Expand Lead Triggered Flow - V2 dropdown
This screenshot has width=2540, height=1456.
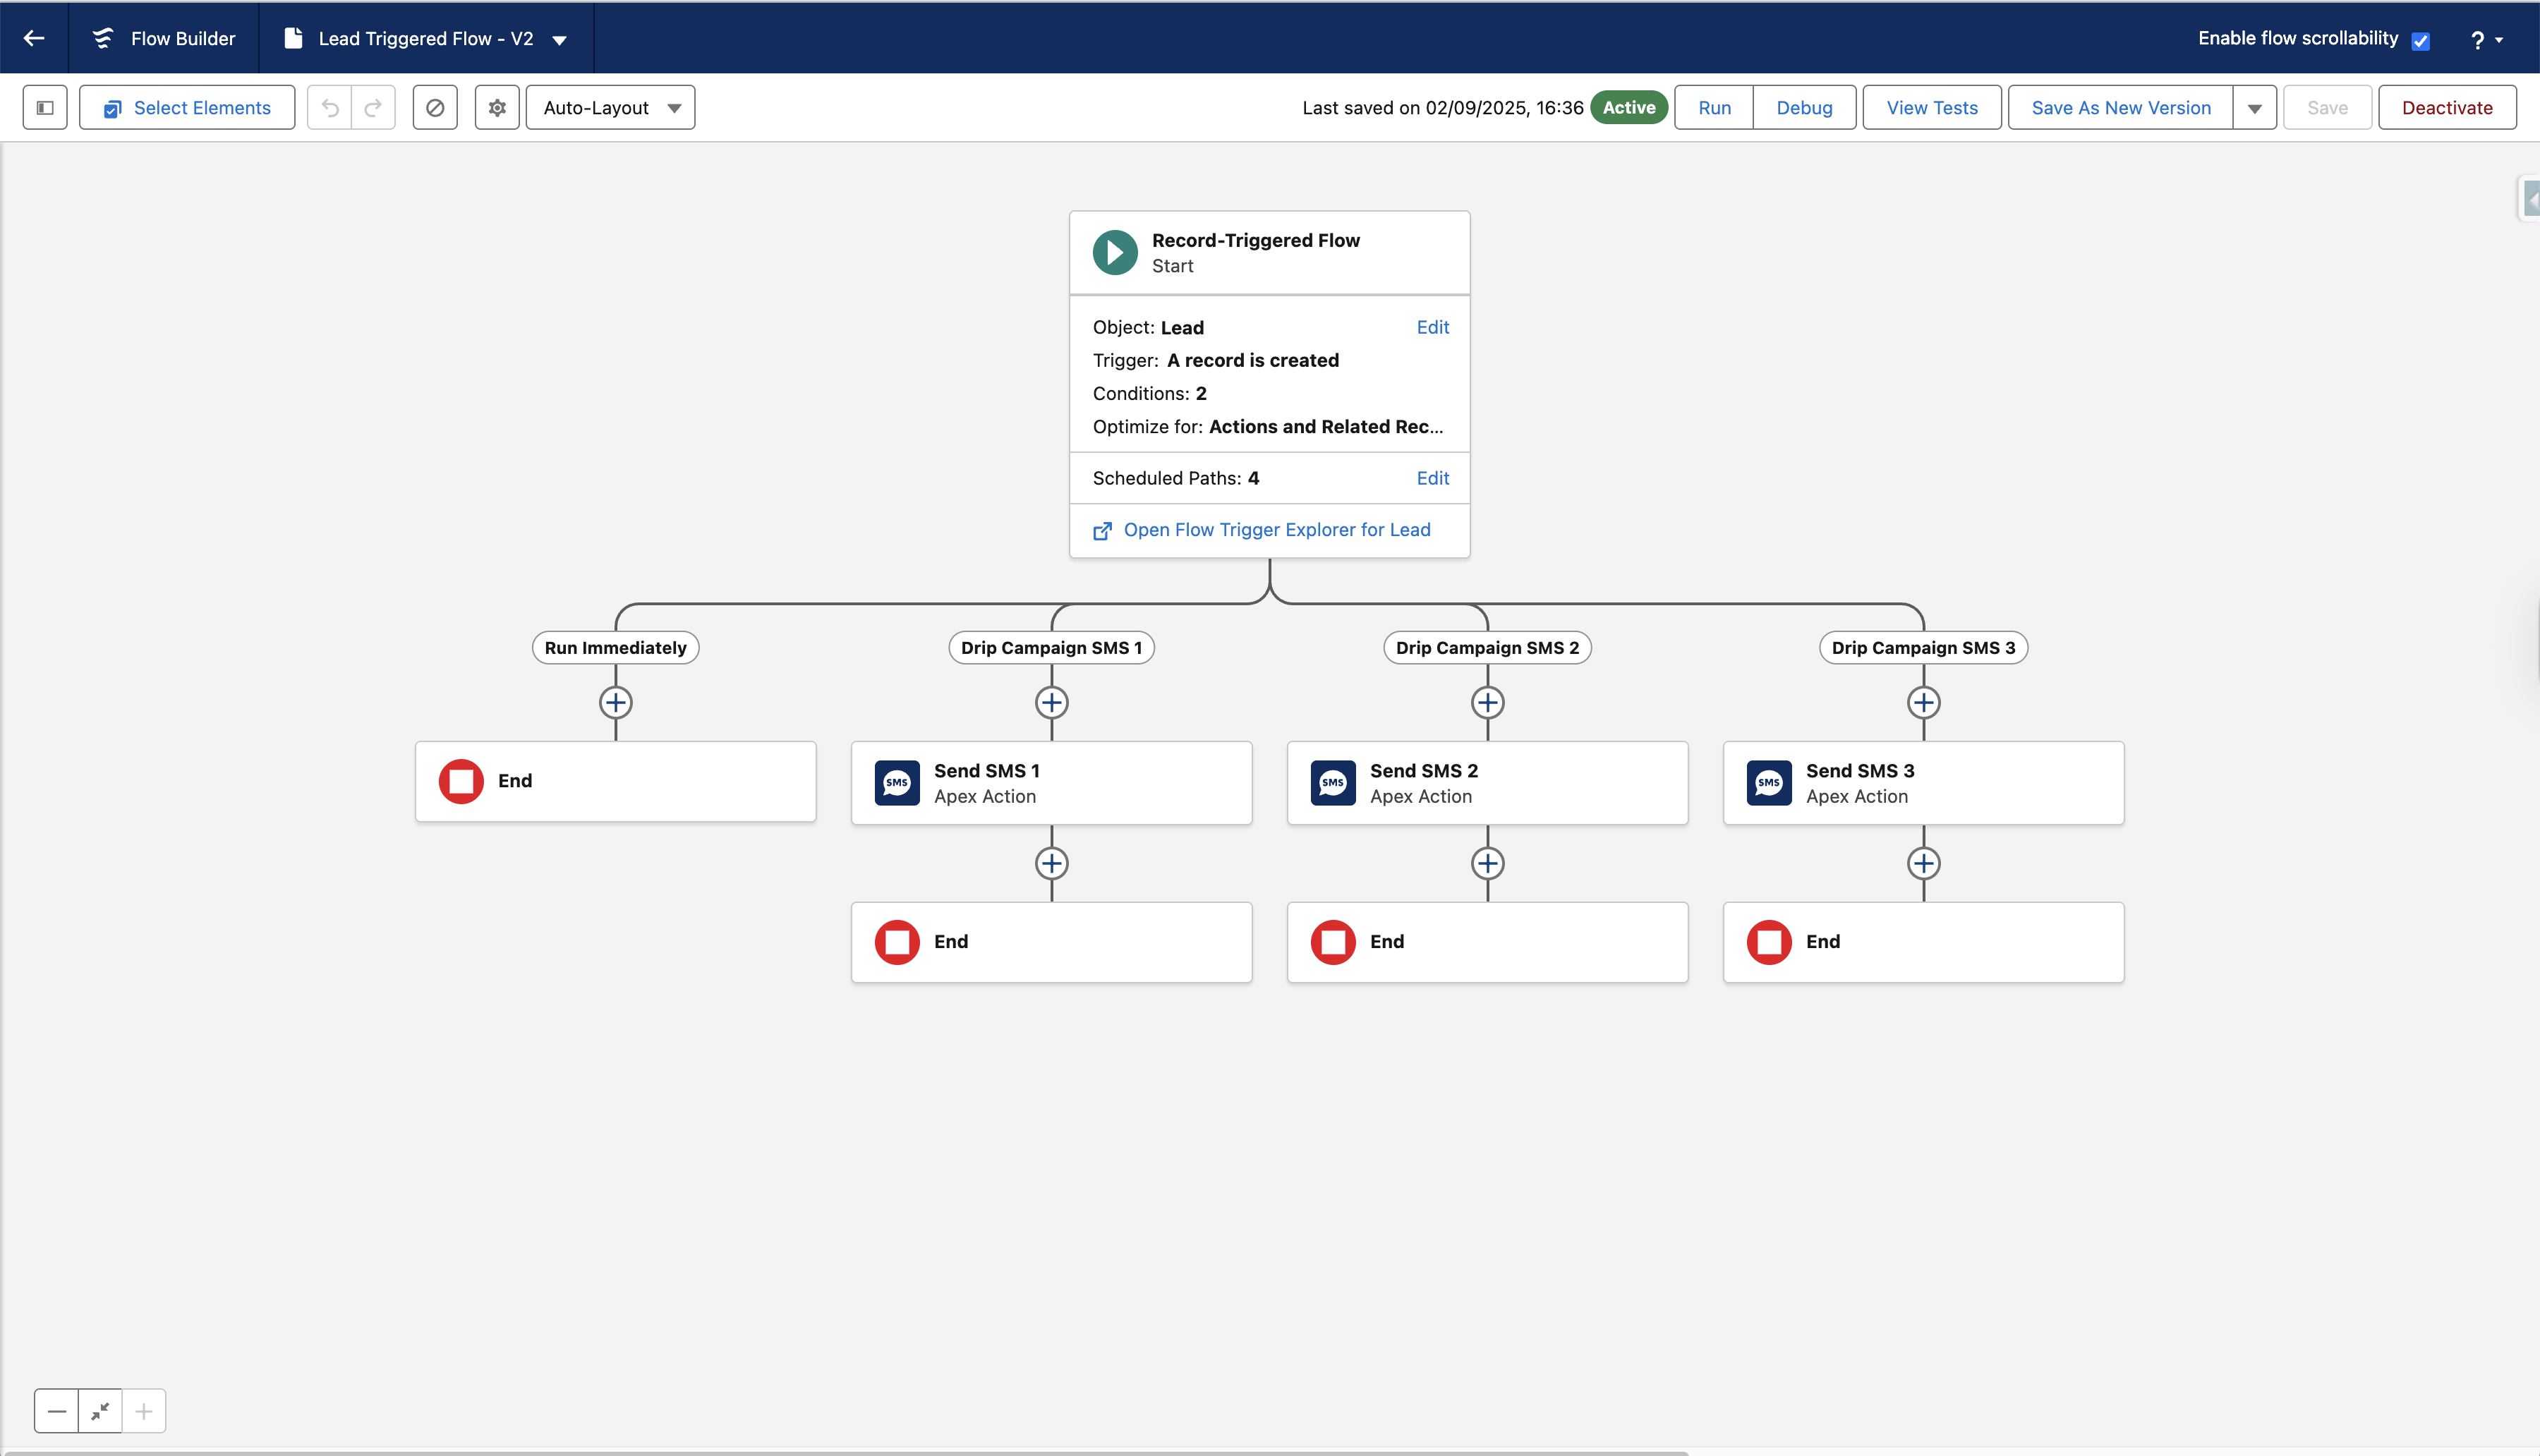(560, 40)
